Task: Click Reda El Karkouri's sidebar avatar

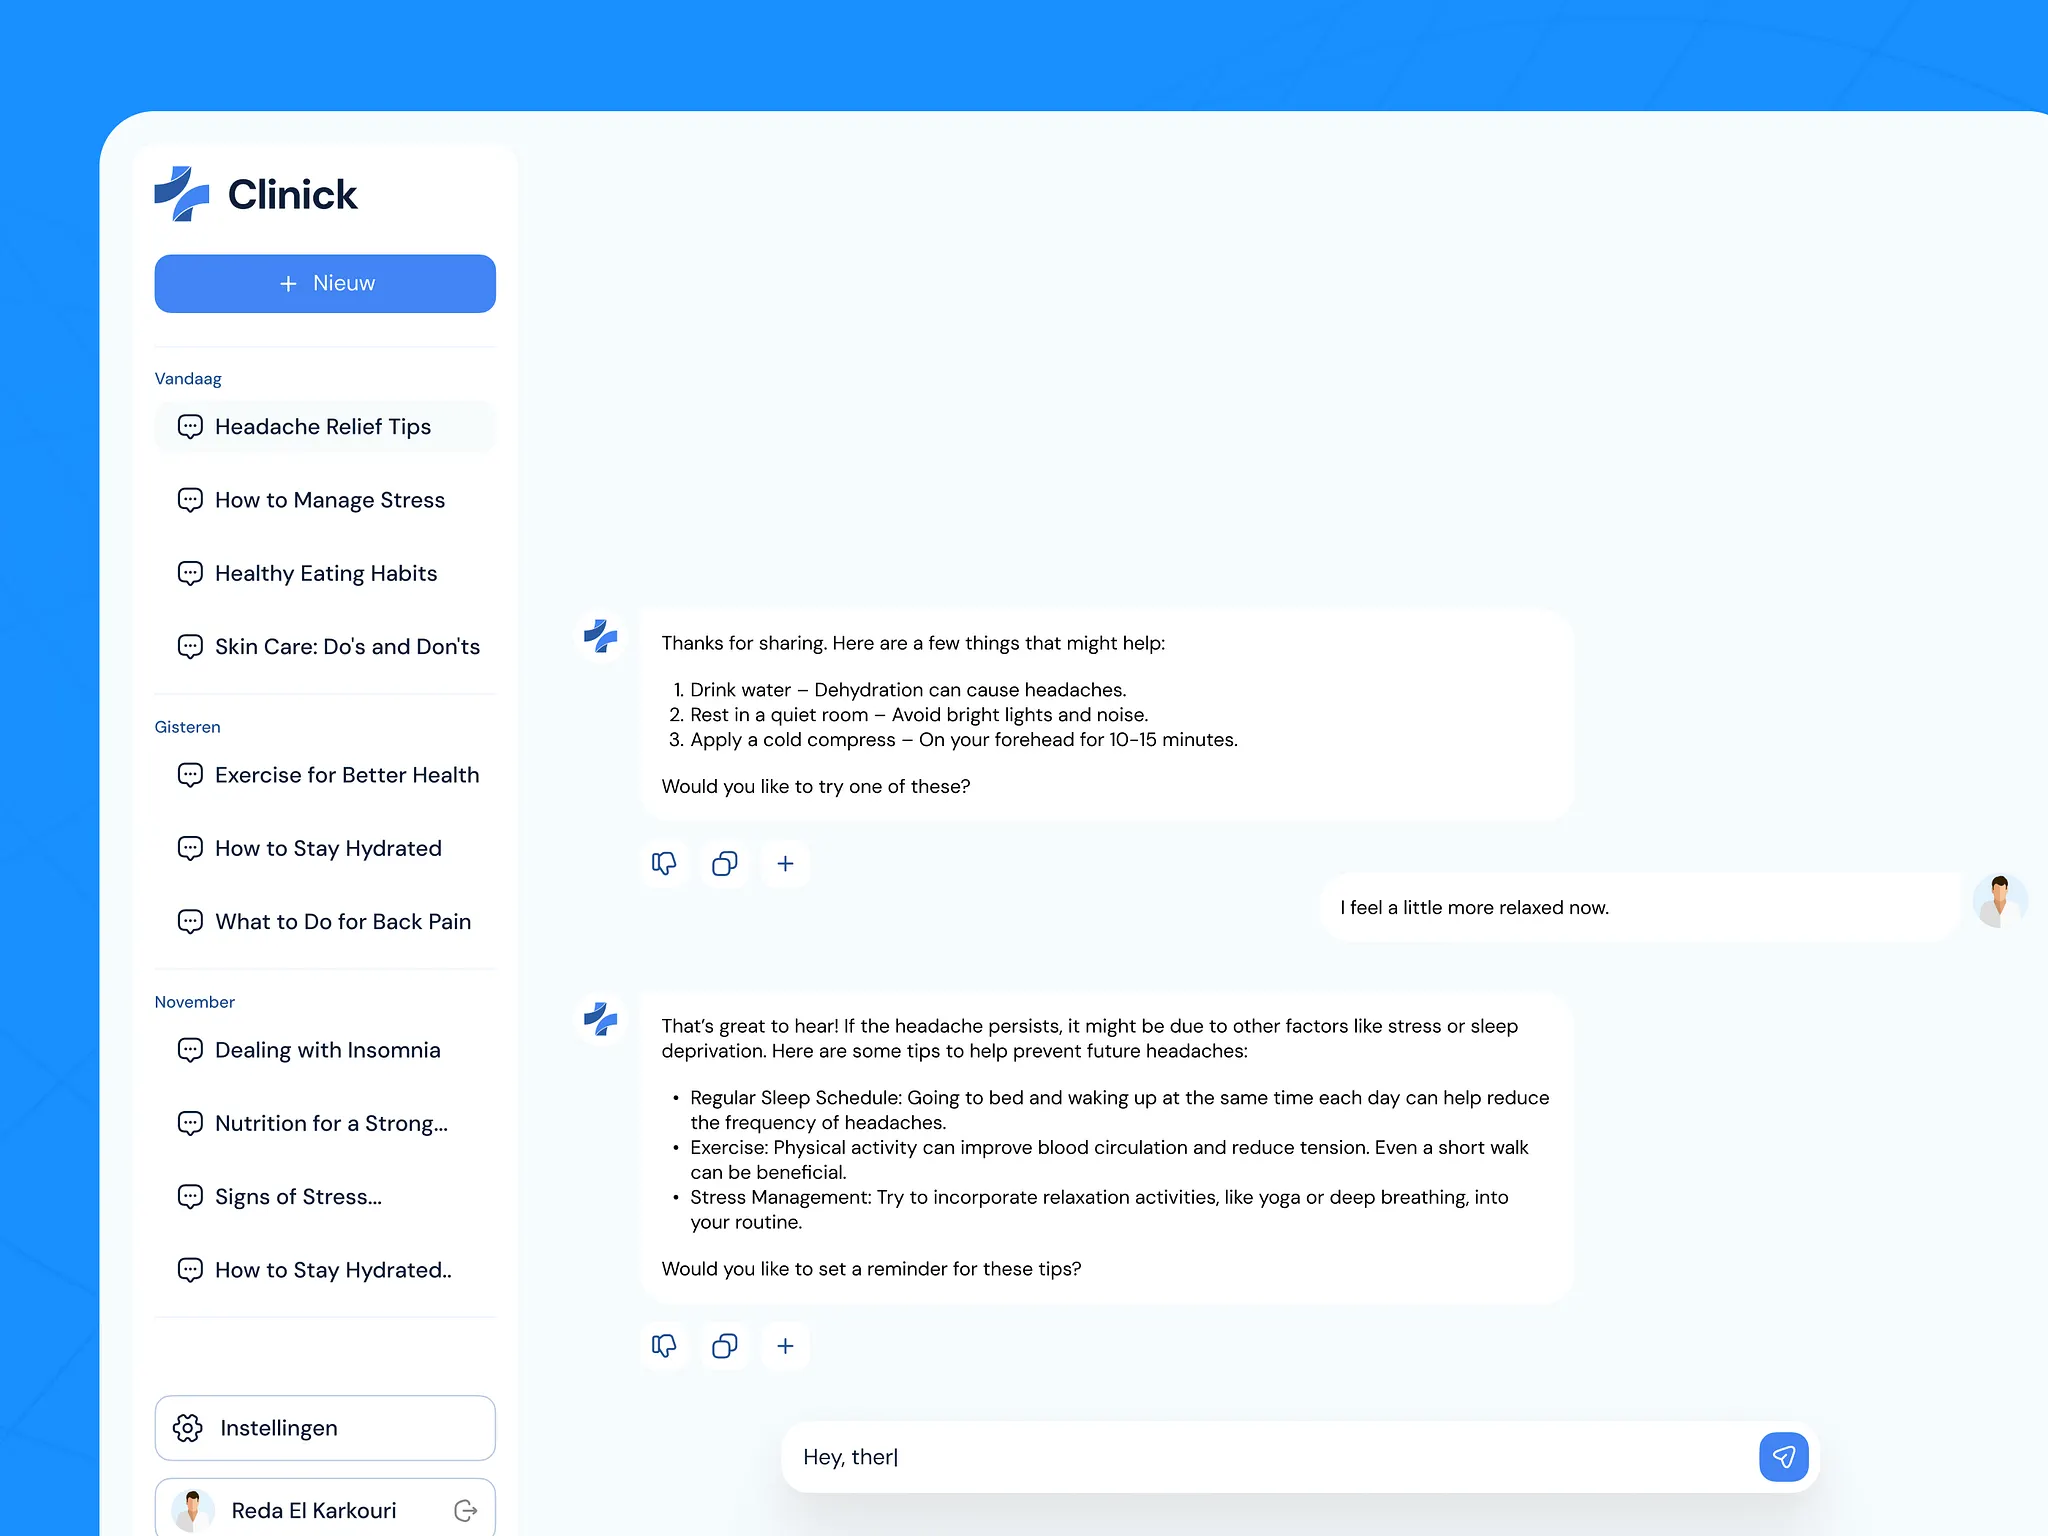Action: (x=193, y=1510)
